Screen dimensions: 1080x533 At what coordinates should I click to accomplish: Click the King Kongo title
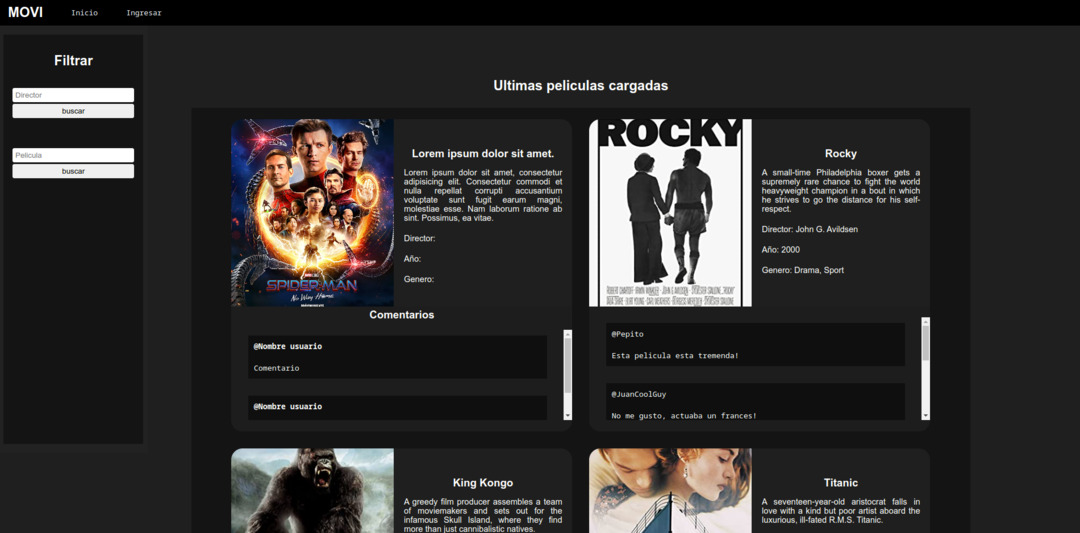point(483,483)
